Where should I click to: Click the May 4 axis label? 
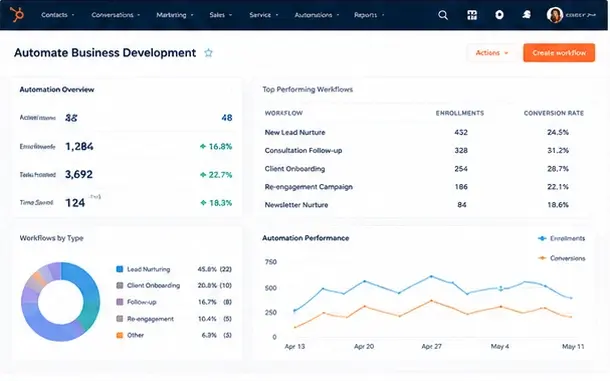coord(500,346)
